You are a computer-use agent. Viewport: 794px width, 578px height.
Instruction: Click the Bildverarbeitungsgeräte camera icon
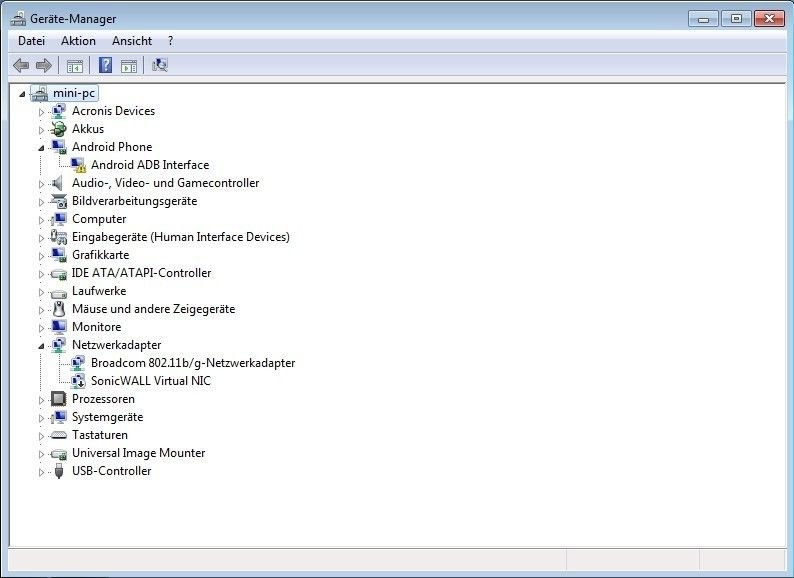tap(59, 201)
